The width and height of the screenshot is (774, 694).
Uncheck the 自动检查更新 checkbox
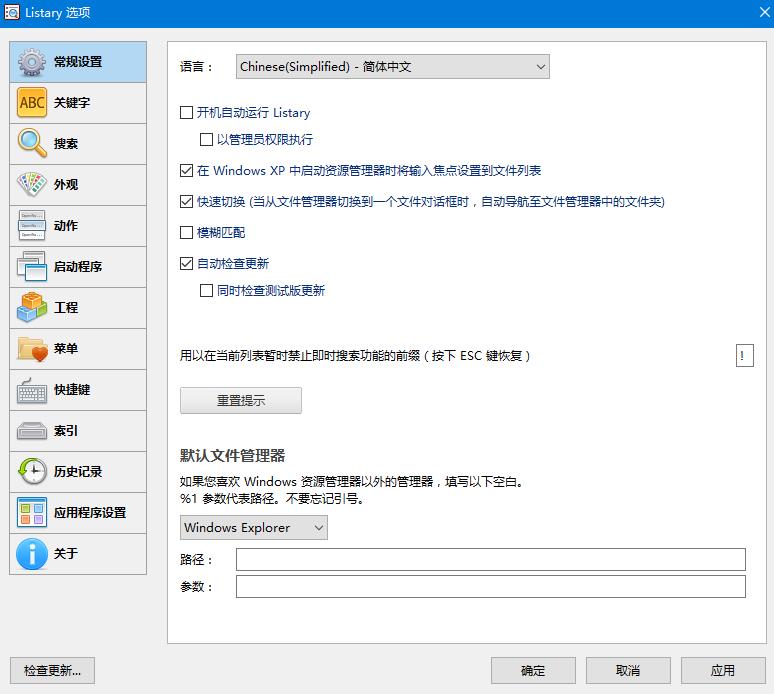(x=187, y=264)
